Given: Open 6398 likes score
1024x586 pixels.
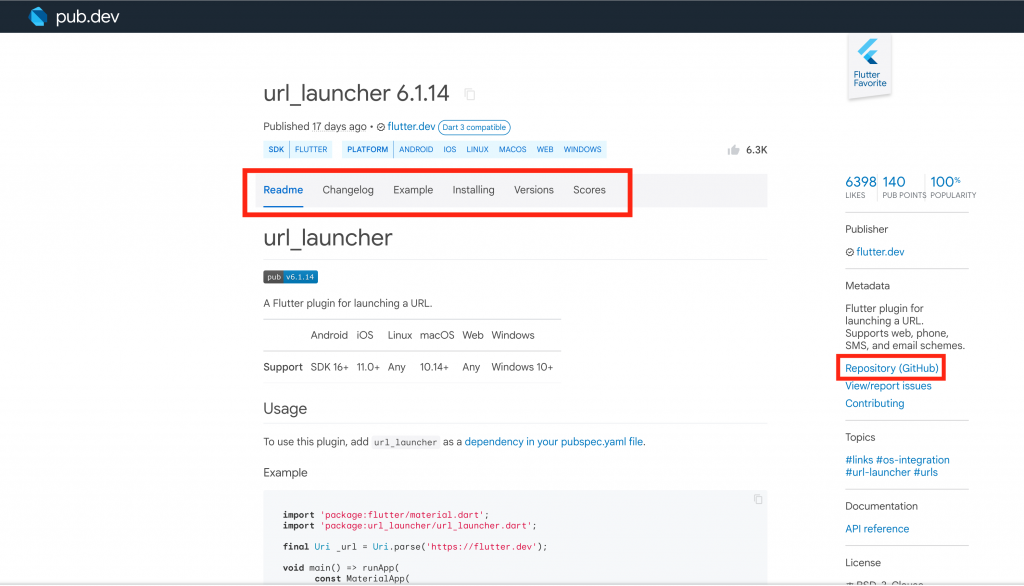Looking at the screenshot, I should click(860, 186).
